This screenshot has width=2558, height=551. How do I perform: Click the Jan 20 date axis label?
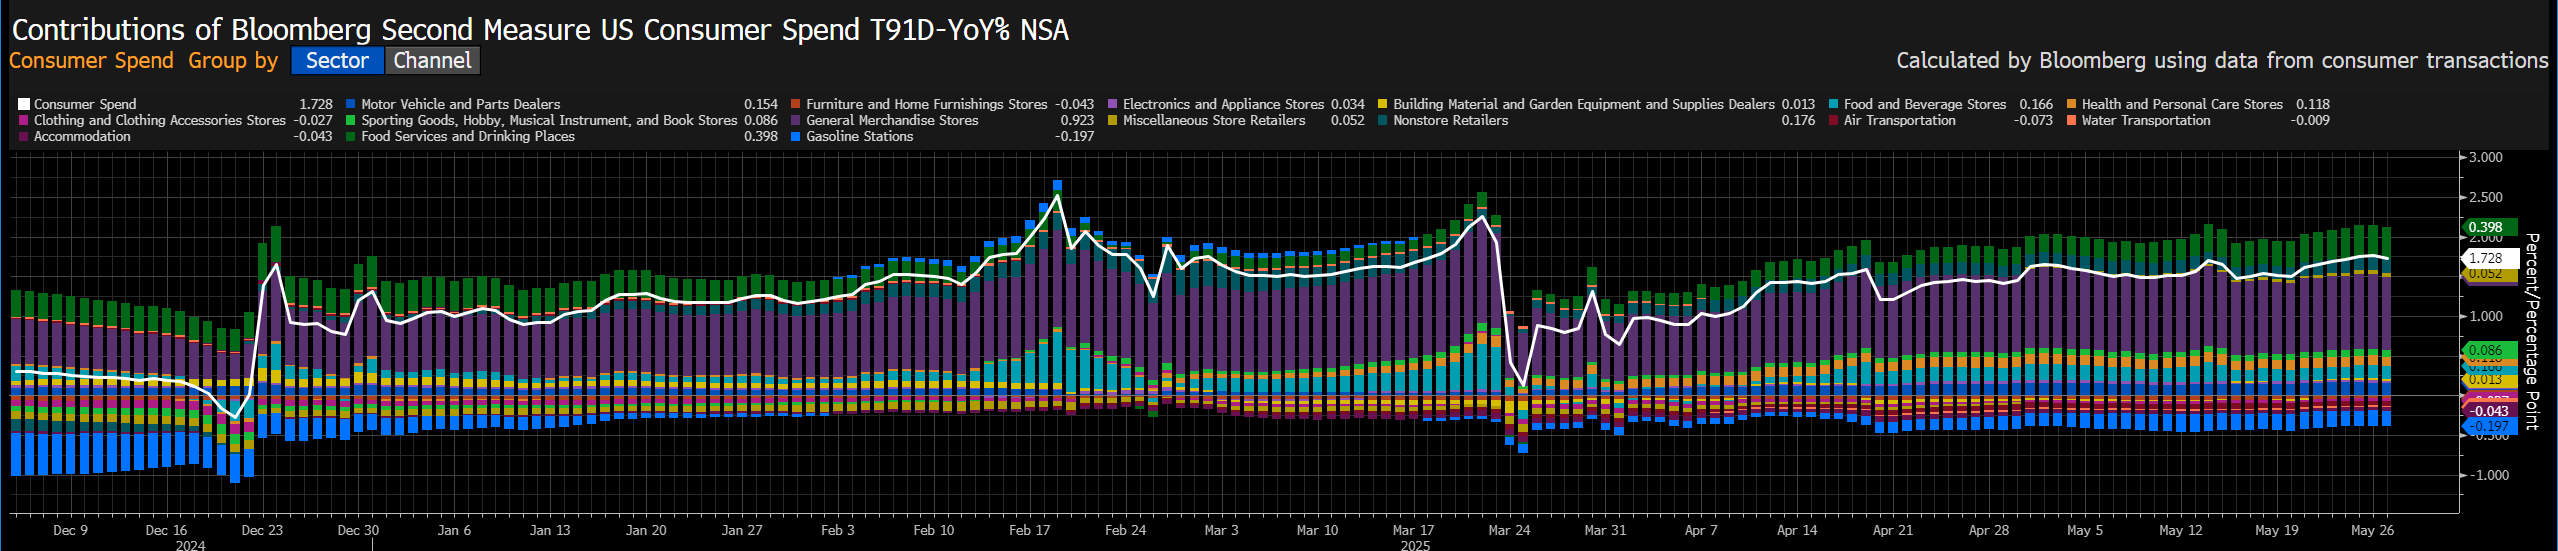point(646,530)
